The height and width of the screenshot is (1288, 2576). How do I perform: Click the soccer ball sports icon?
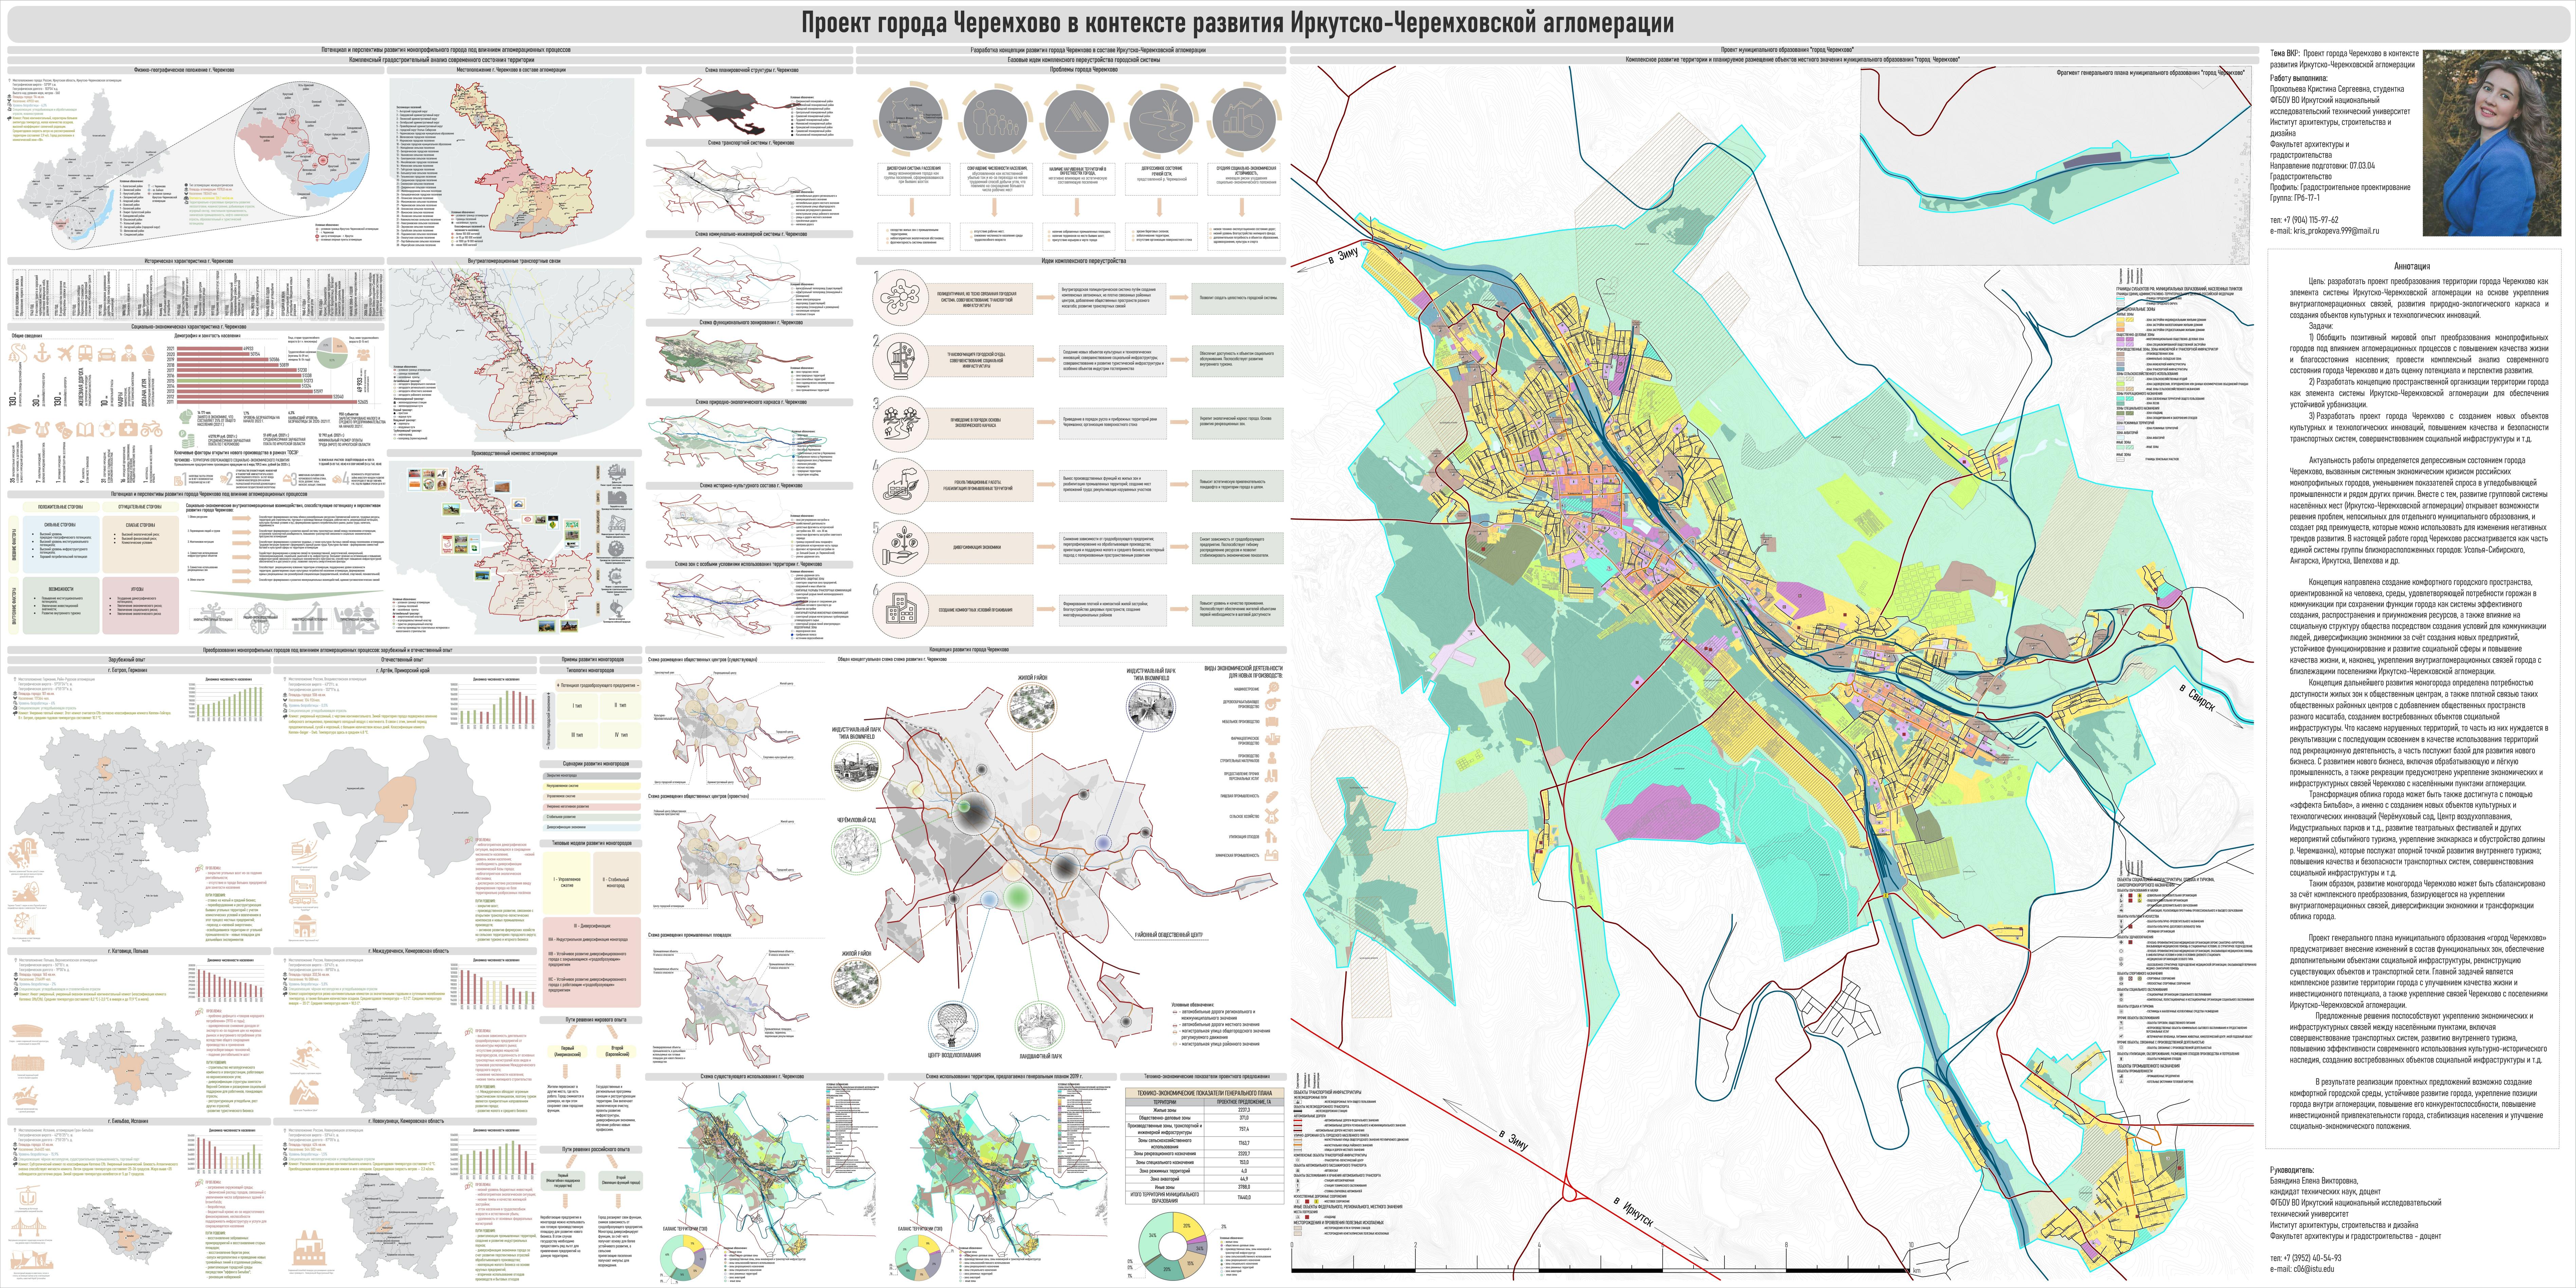point(107,429)
